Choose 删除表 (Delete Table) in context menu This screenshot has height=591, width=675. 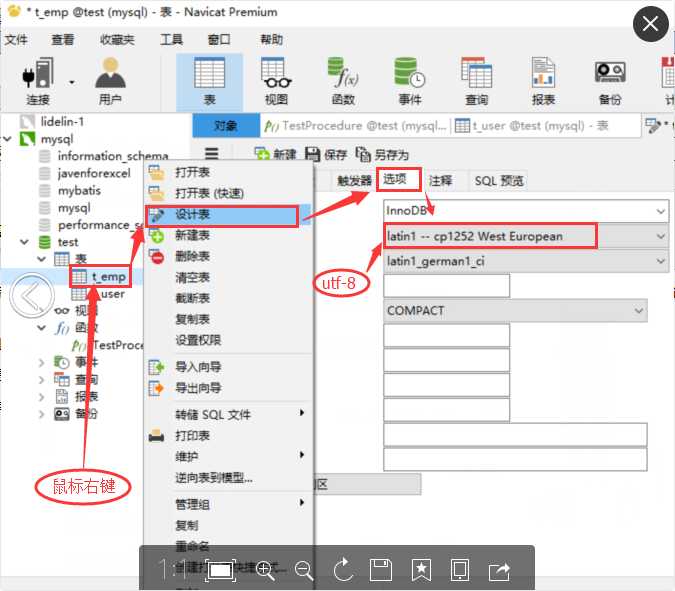point(228,257)
